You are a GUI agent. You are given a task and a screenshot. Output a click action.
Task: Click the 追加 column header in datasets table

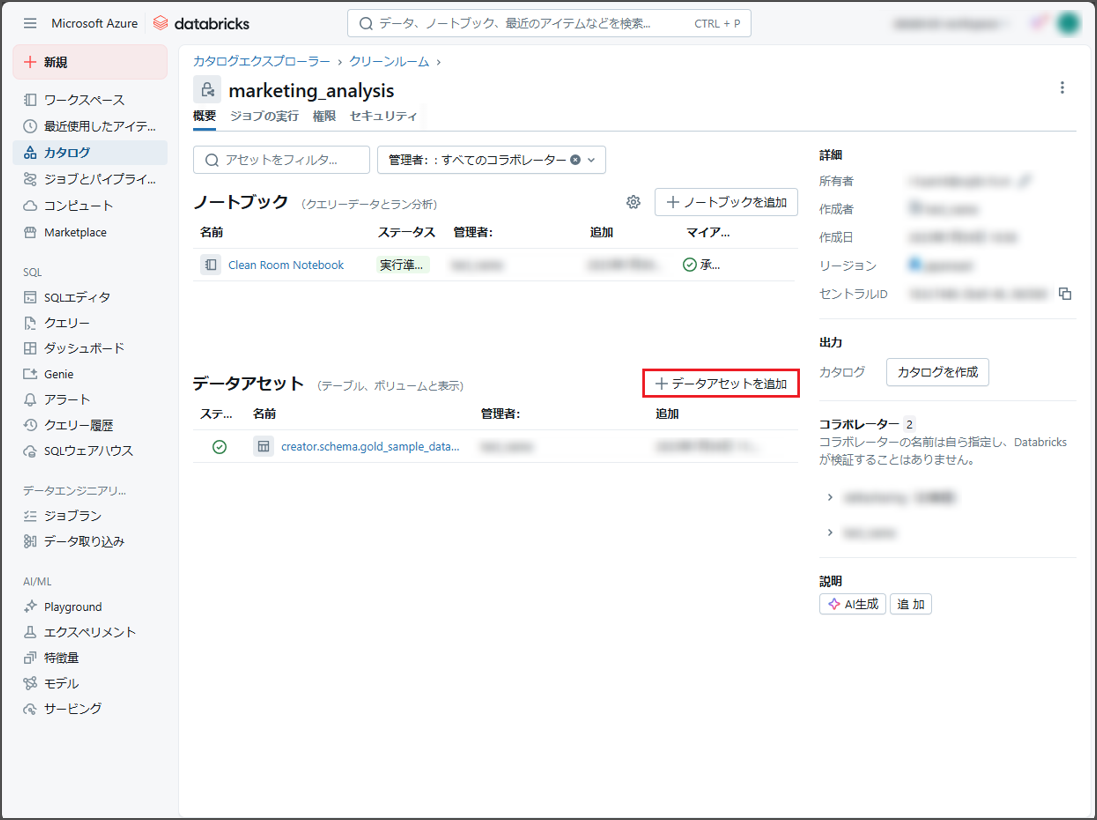coord(667,413)
